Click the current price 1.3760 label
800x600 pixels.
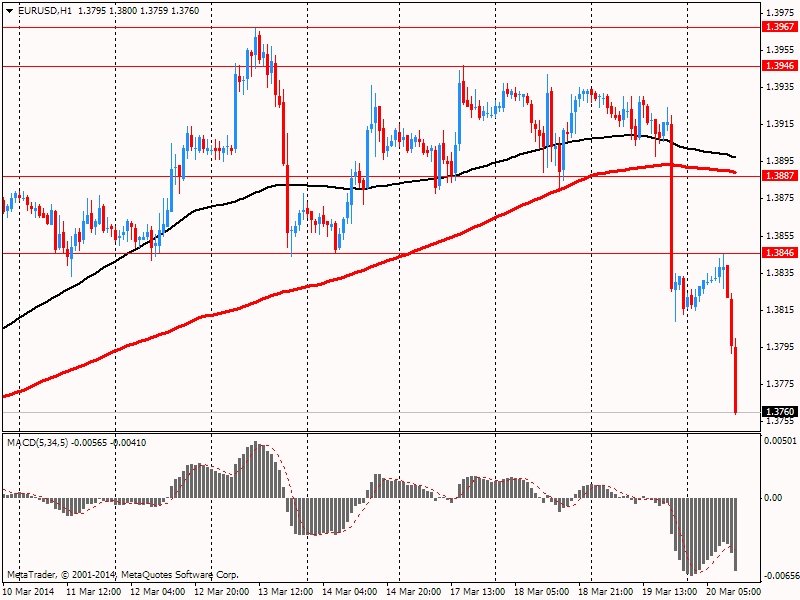pos(779,412)
